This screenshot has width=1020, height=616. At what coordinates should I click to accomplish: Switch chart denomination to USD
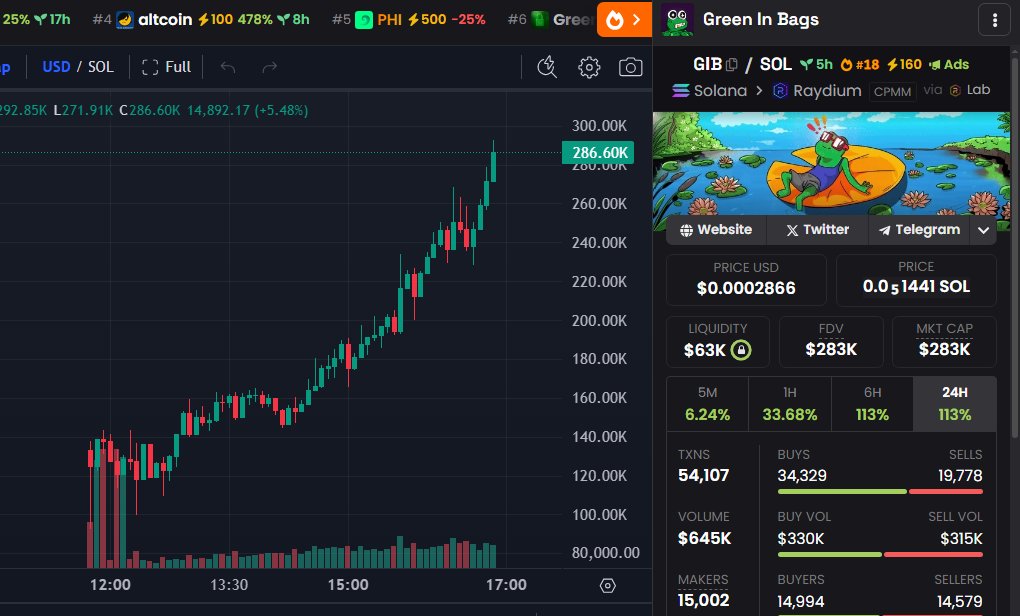point(56,67)
